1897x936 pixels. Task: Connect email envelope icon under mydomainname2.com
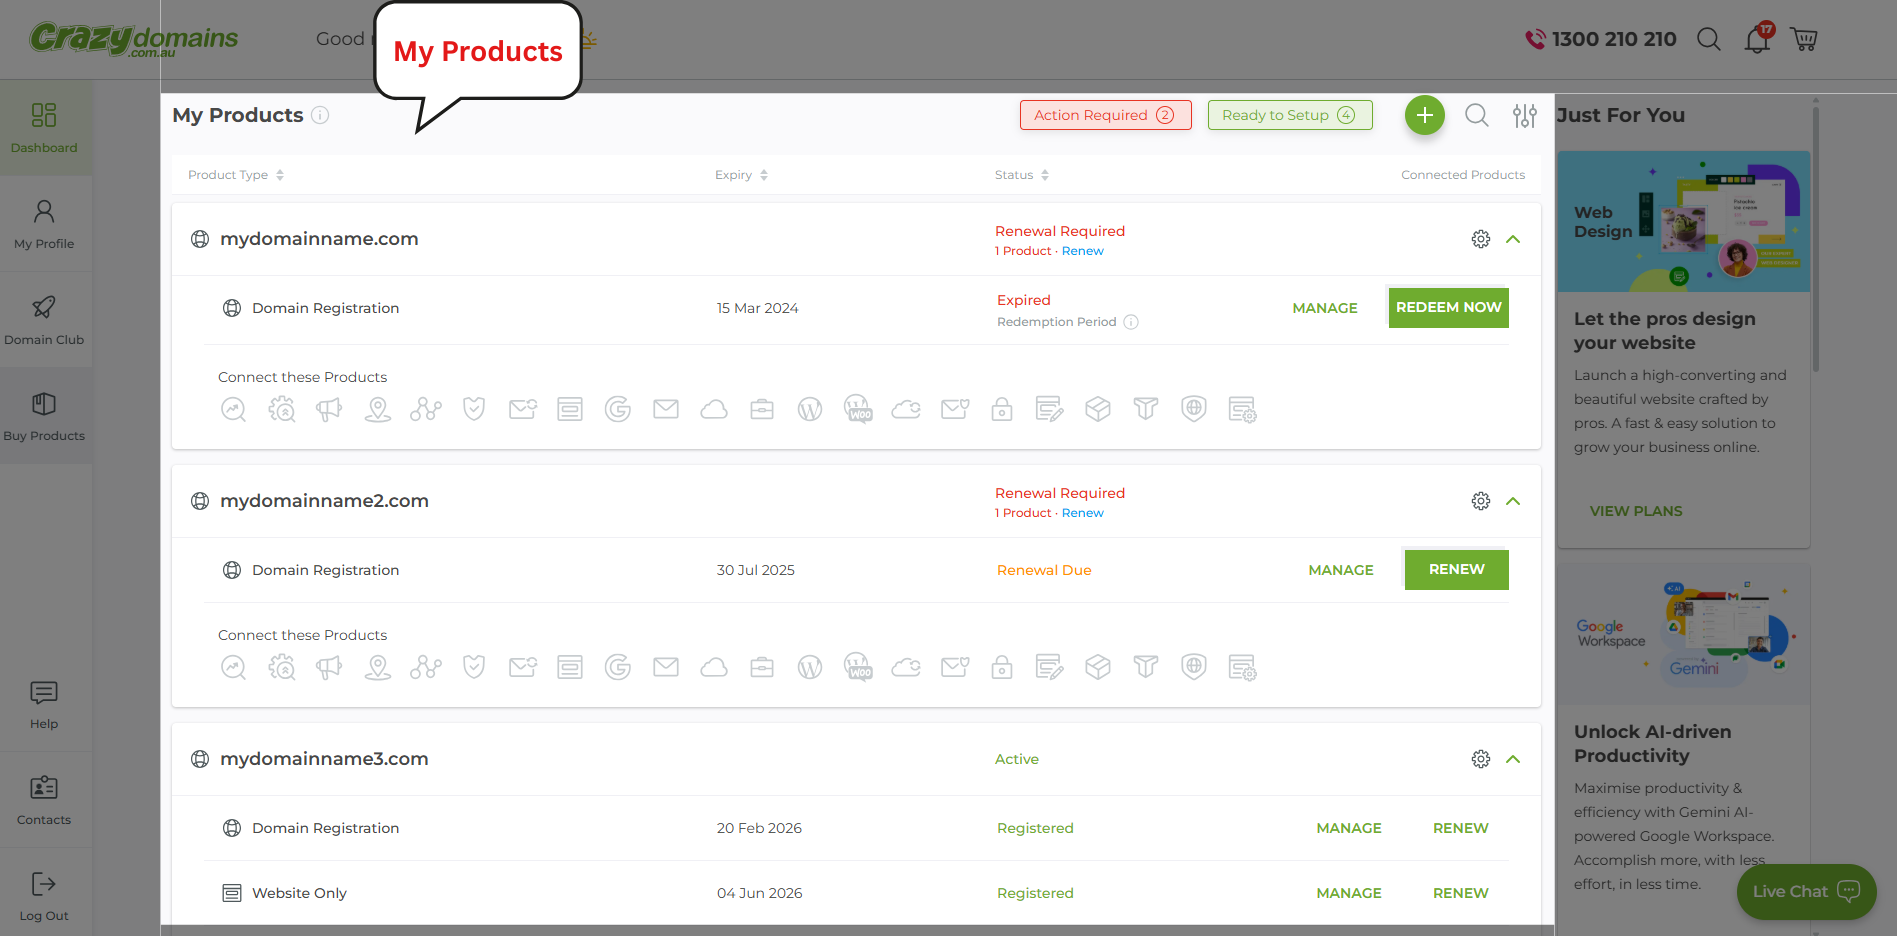666,667
